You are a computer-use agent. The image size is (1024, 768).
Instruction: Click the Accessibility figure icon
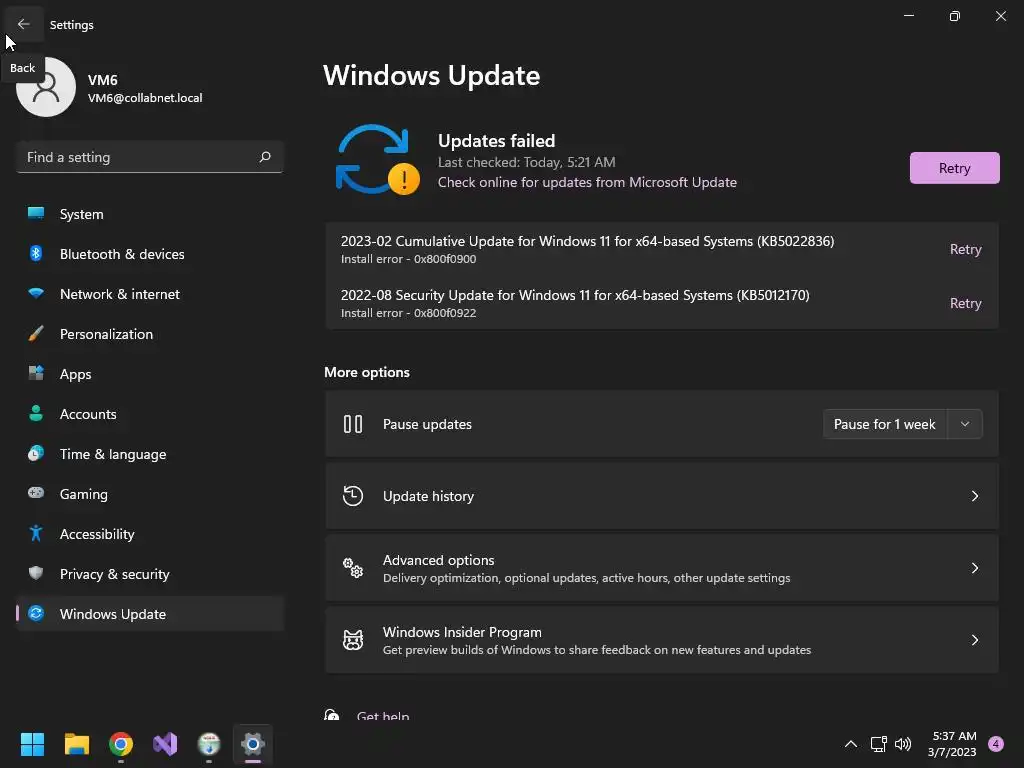pyautogui.click(x=36, y=534)
